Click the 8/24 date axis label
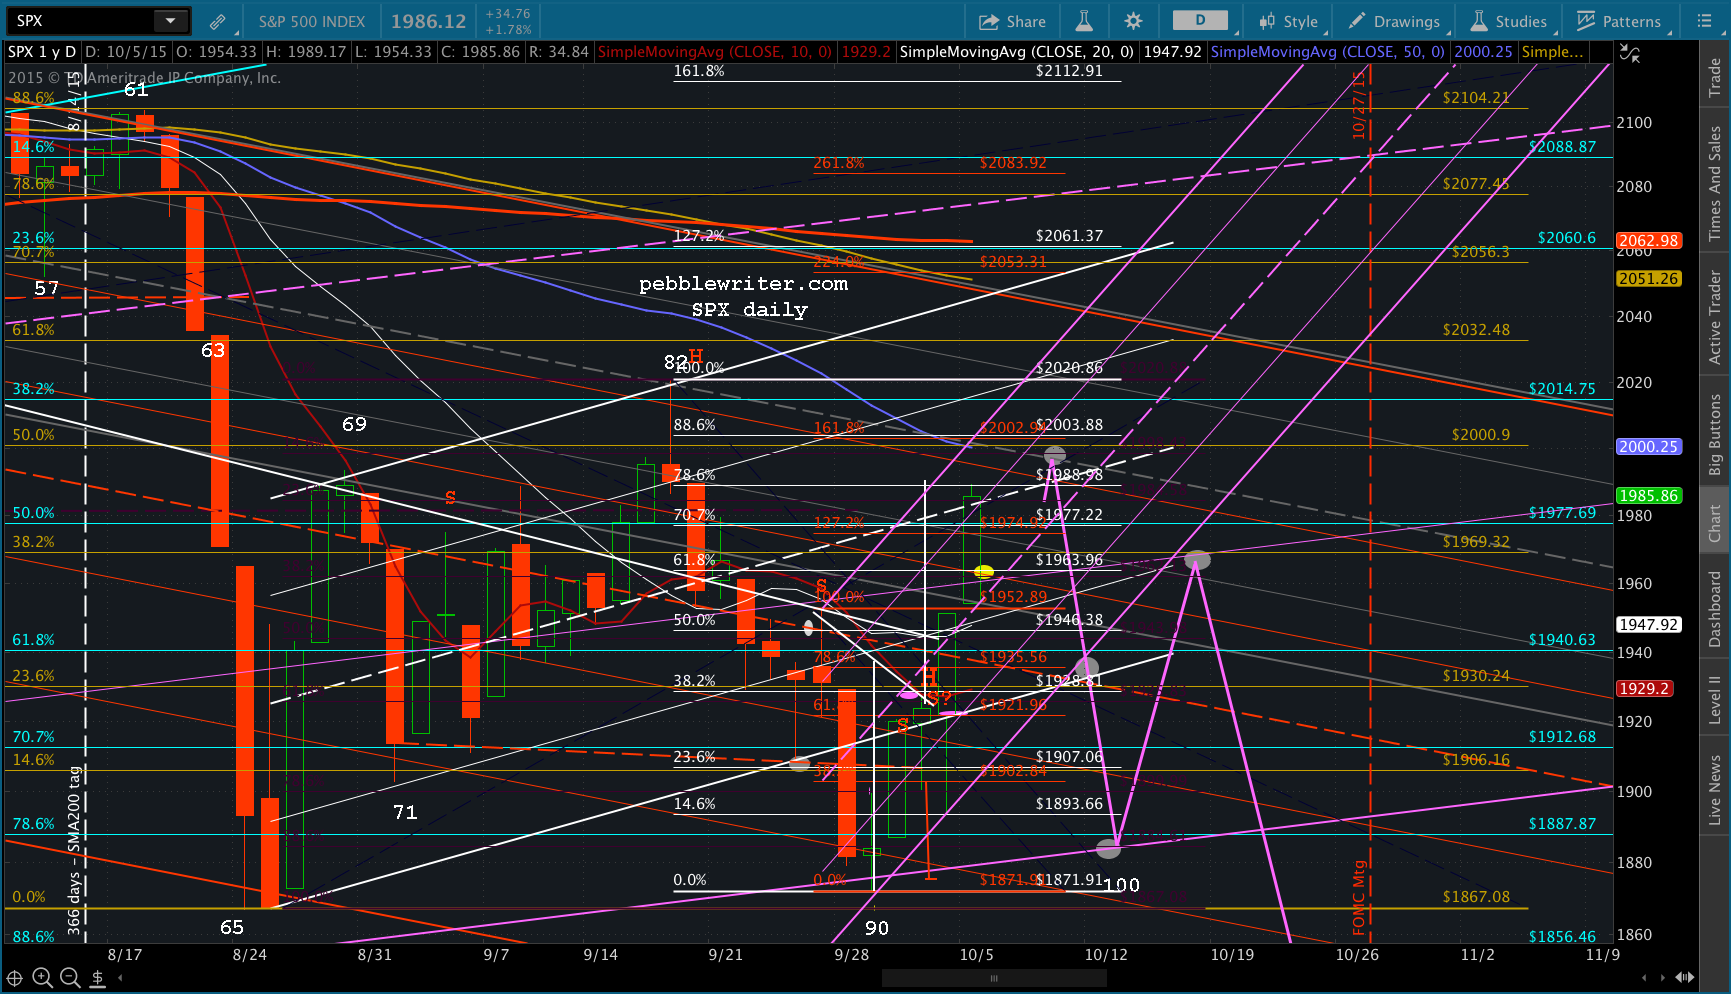 coord(250,954)
